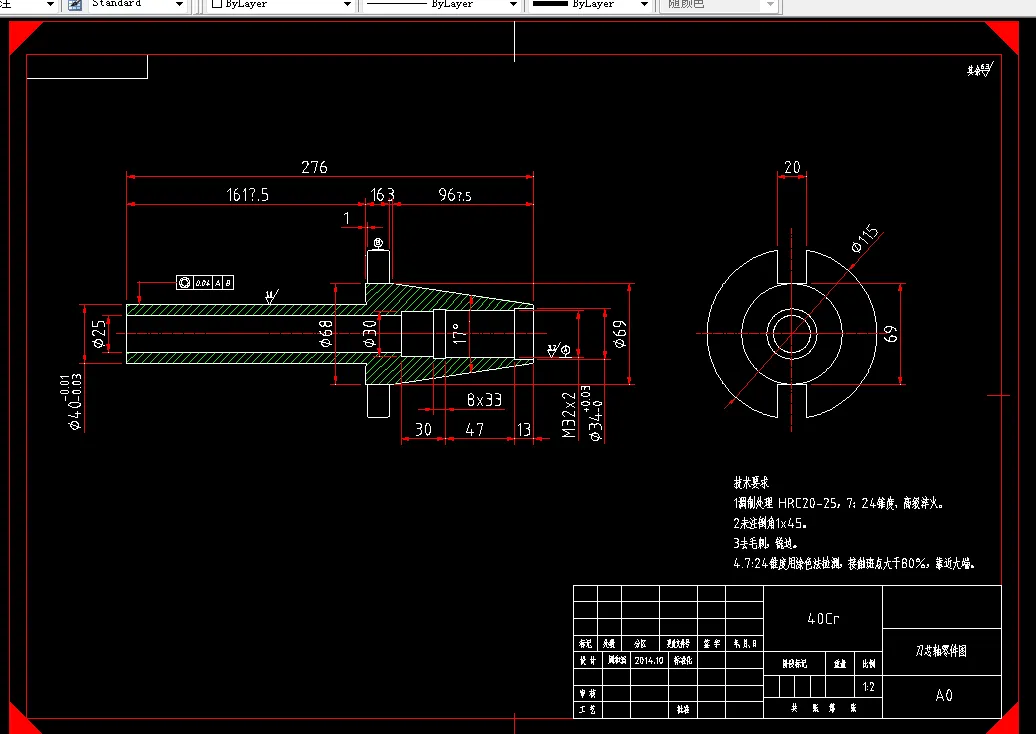Image resolution: width=1036 pixels, height=734 pixels.
Task: Select the 刀芯轴零件图 title cell
Action: tap(942, 651)
